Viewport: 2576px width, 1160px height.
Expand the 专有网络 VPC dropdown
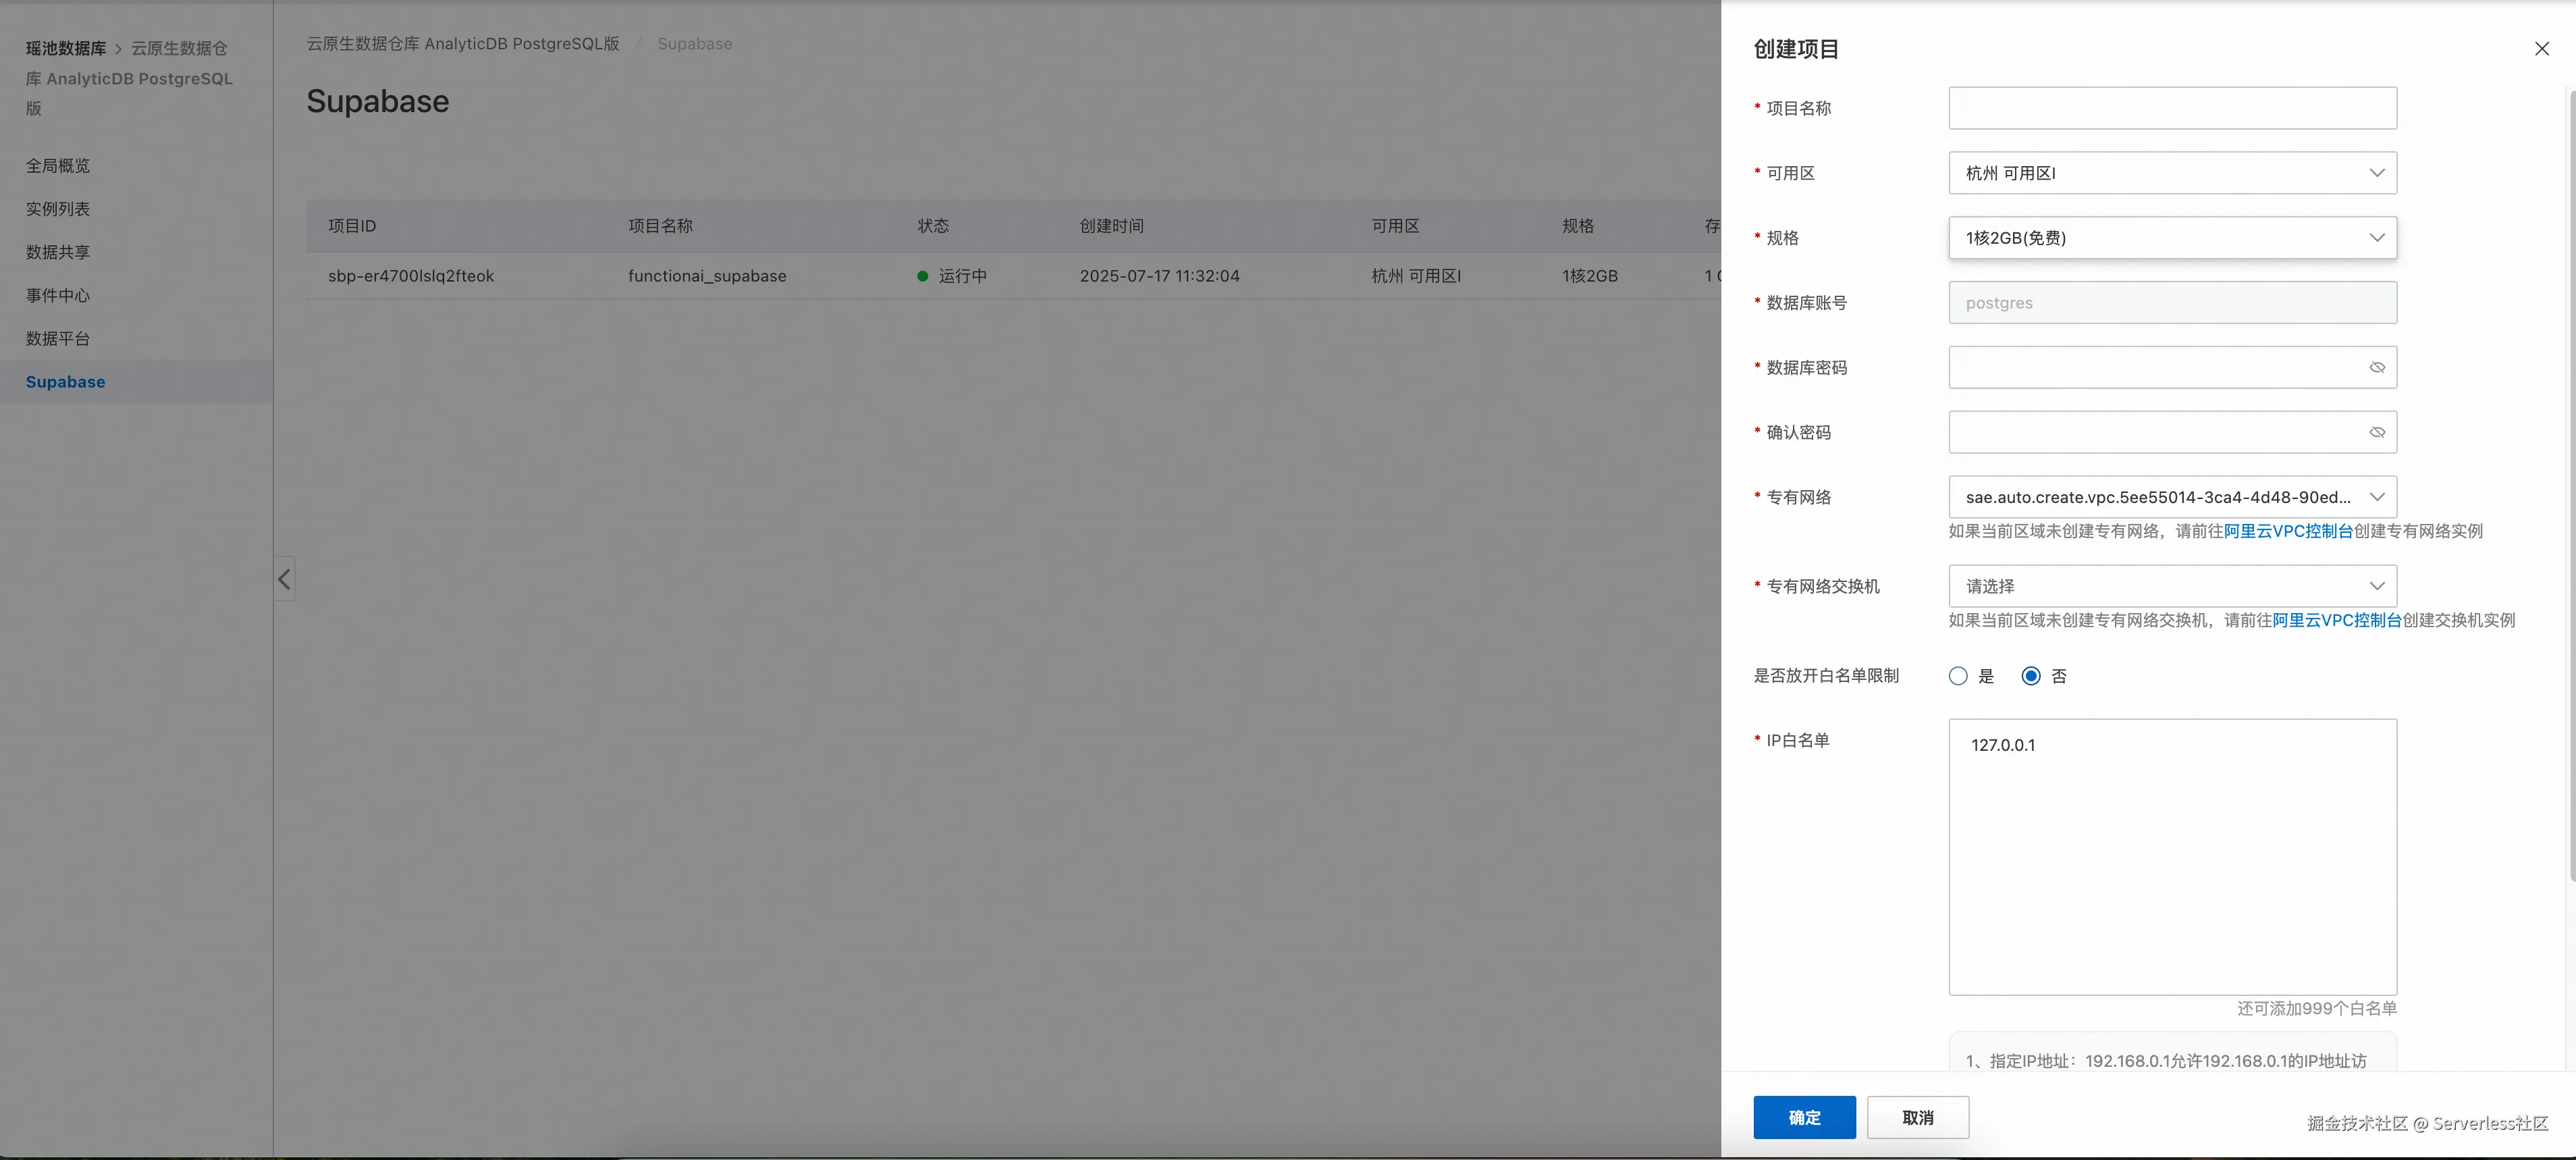(x=2172, y=497)
